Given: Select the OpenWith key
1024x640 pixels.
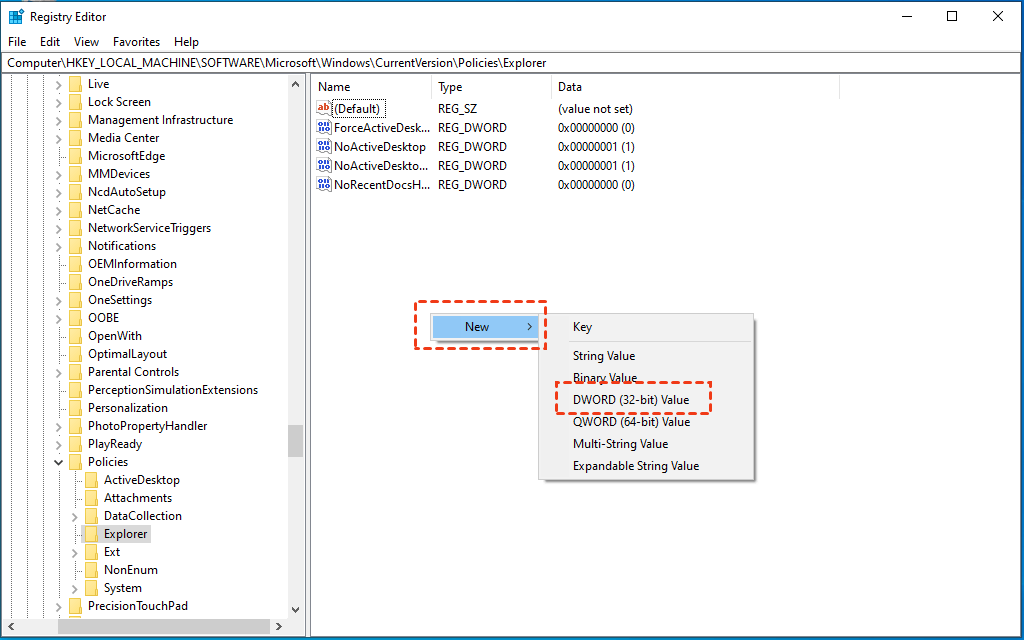Looking at the screenshot, I should [x=115, y=336].
